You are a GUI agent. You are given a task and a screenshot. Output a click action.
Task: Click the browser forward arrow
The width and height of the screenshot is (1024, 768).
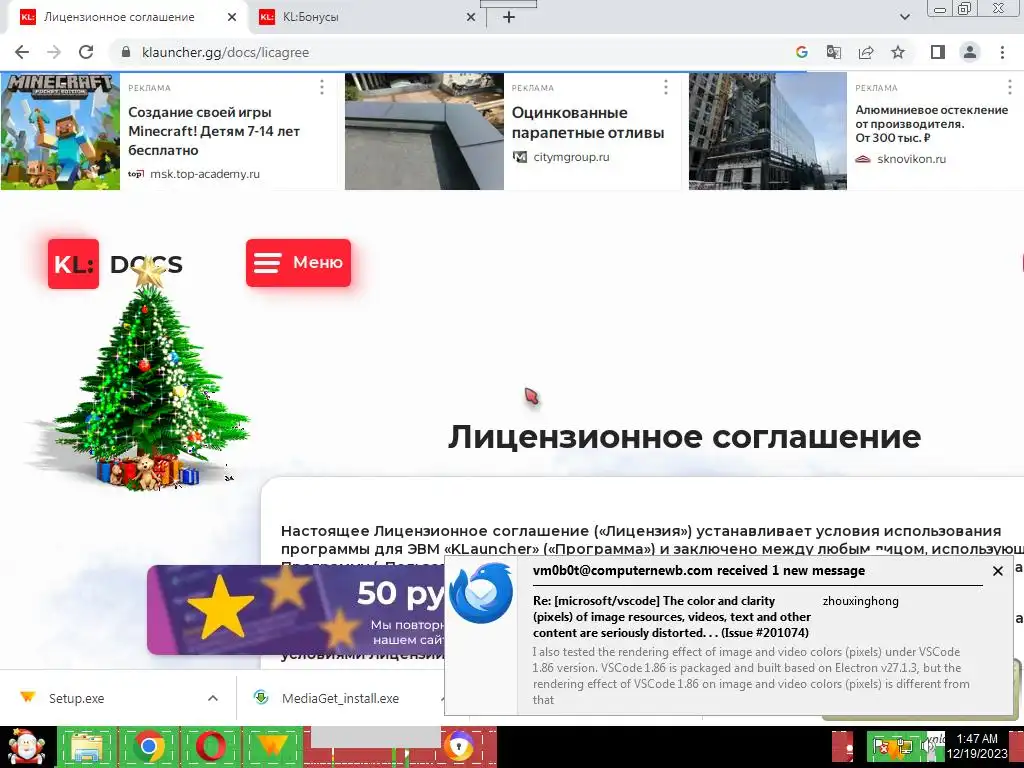pyautogui.click(x=54, y=52)
